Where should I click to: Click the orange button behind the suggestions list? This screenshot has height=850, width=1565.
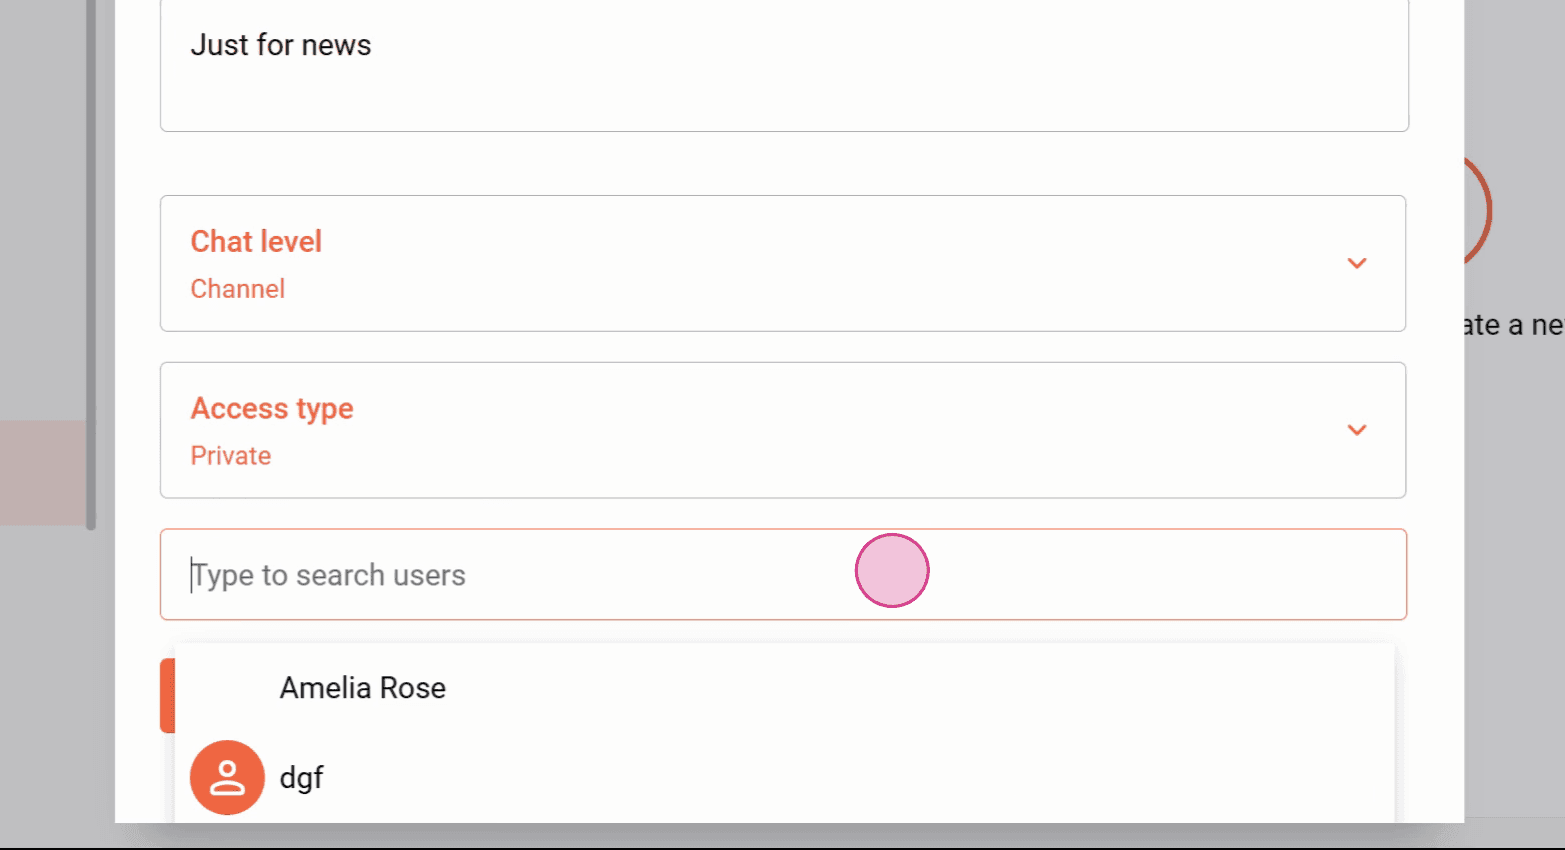point(167,695)
